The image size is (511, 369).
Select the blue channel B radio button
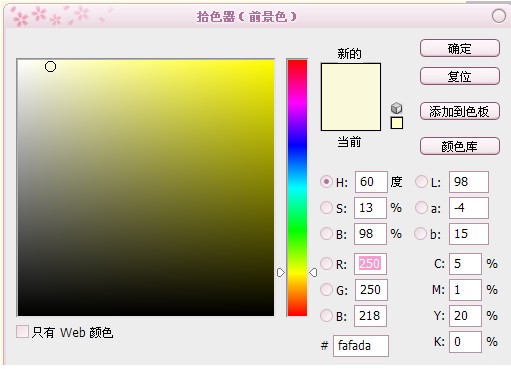click(326, 315)
